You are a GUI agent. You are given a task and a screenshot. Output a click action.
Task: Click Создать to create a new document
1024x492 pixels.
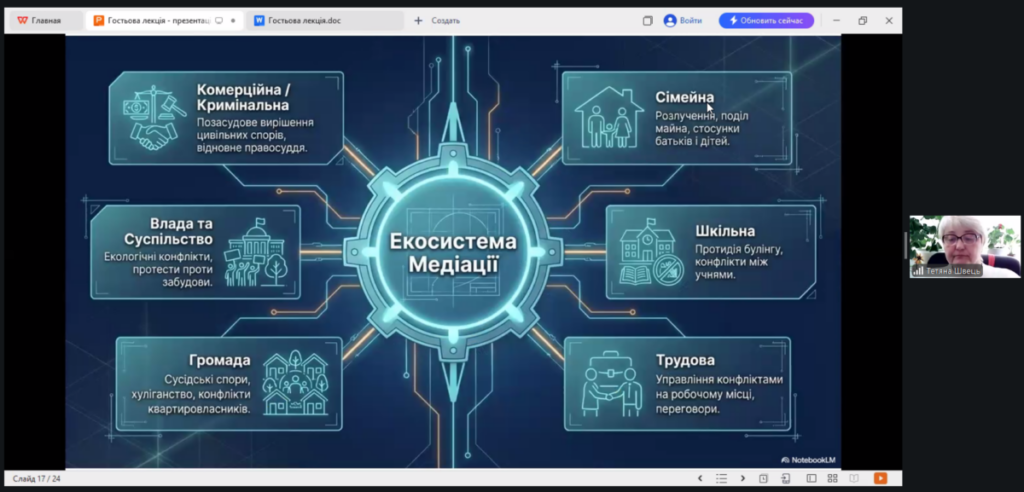coord(437,20)
